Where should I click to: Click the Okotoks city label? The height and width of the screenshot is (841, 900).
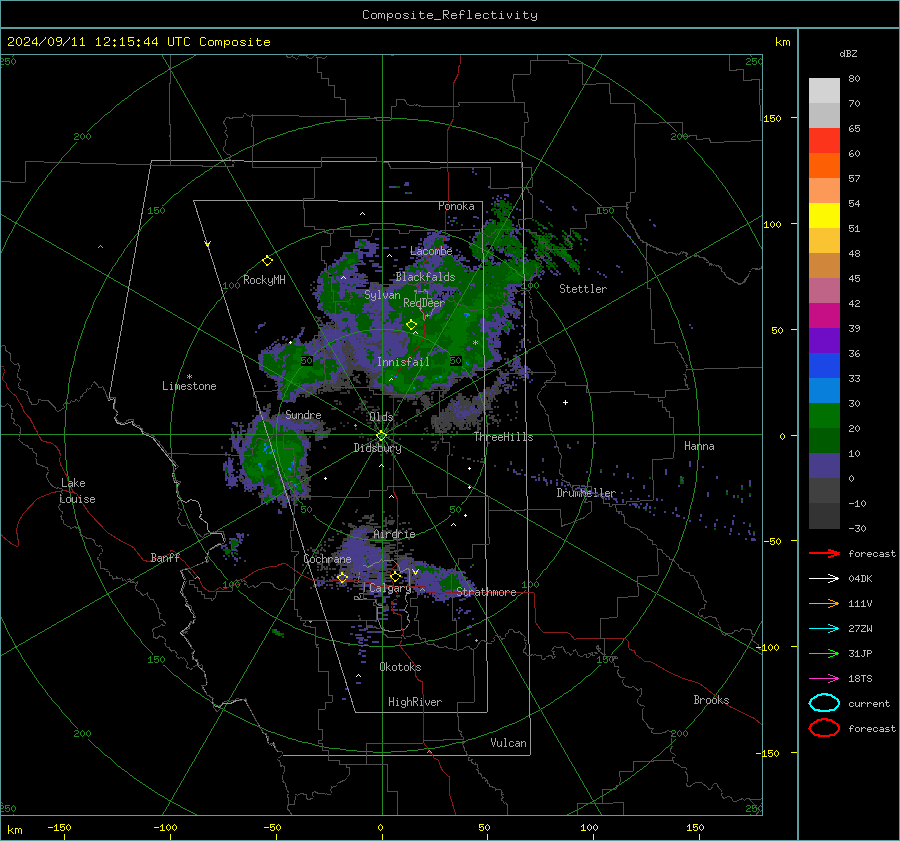tap(400, 667)
